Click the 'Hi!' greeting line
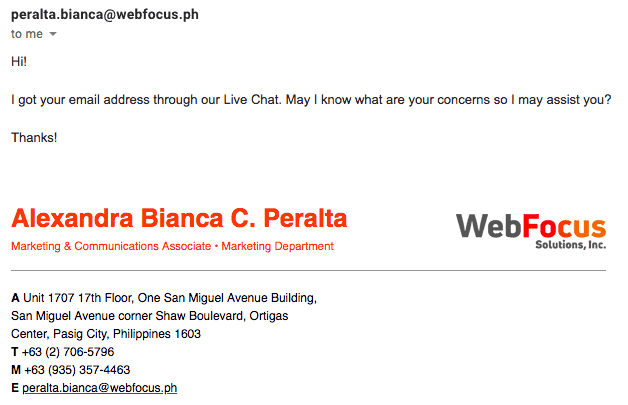 19,61
